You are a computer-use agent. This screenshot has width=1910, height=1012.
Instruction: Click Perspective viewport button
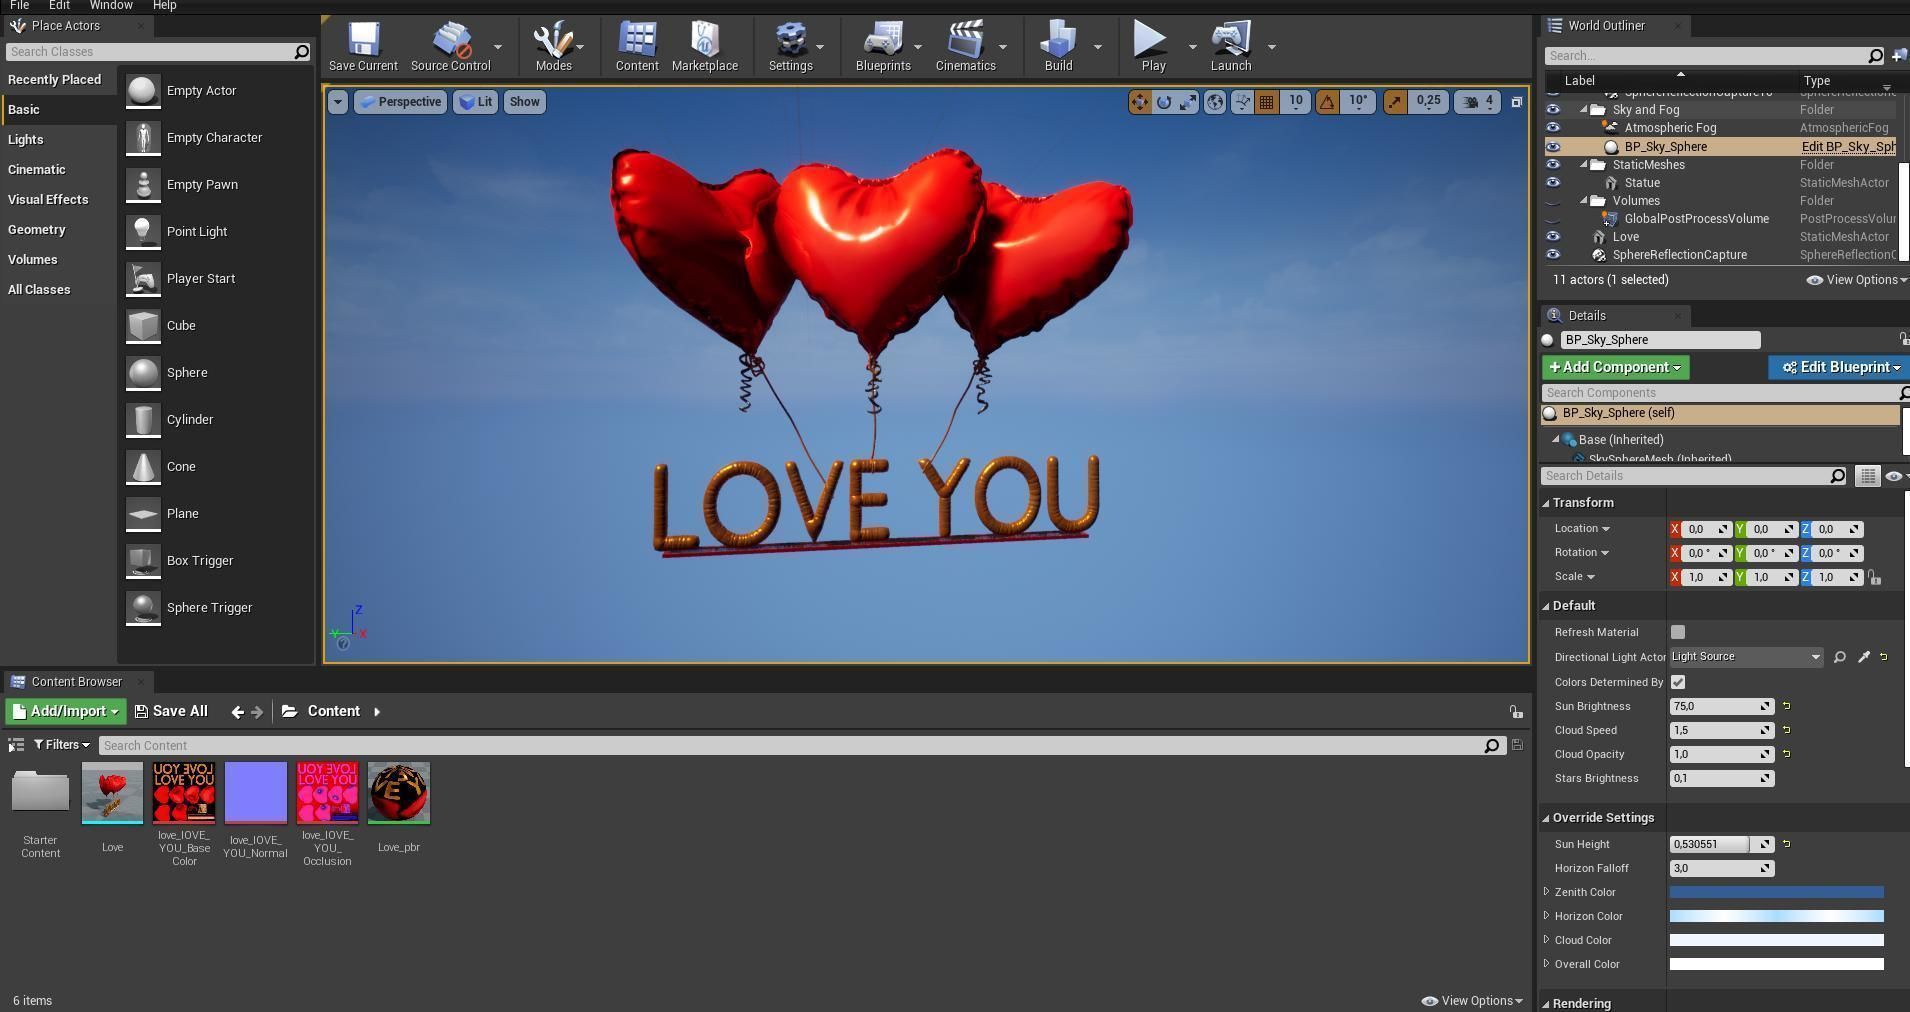click(400, 102)
